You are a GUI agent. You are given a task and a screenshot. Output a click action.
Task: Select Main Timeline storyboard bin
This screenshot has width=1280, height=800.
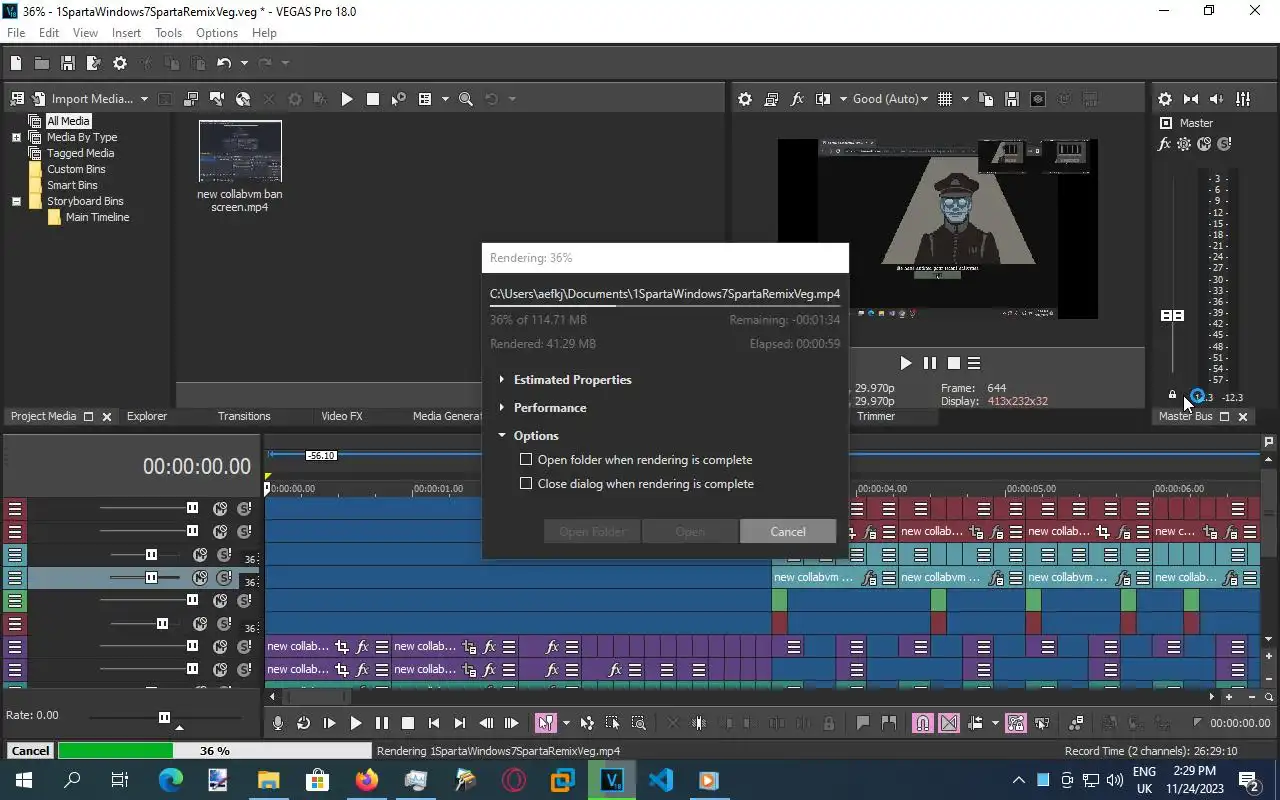(x=97, y=217)
